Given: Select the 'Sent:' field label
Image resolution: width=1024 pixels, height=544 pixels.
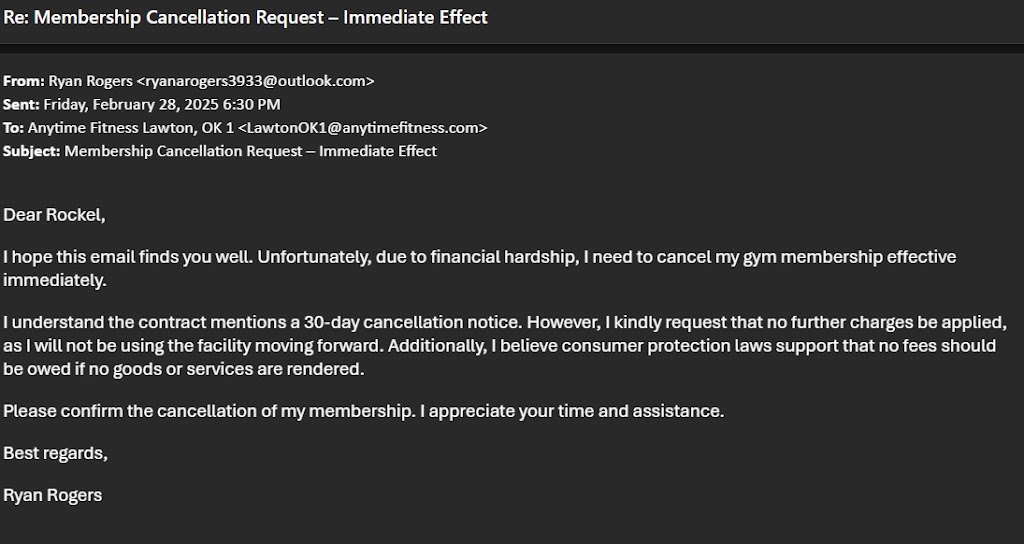Looking at the screenshot, I should [21, 104].
